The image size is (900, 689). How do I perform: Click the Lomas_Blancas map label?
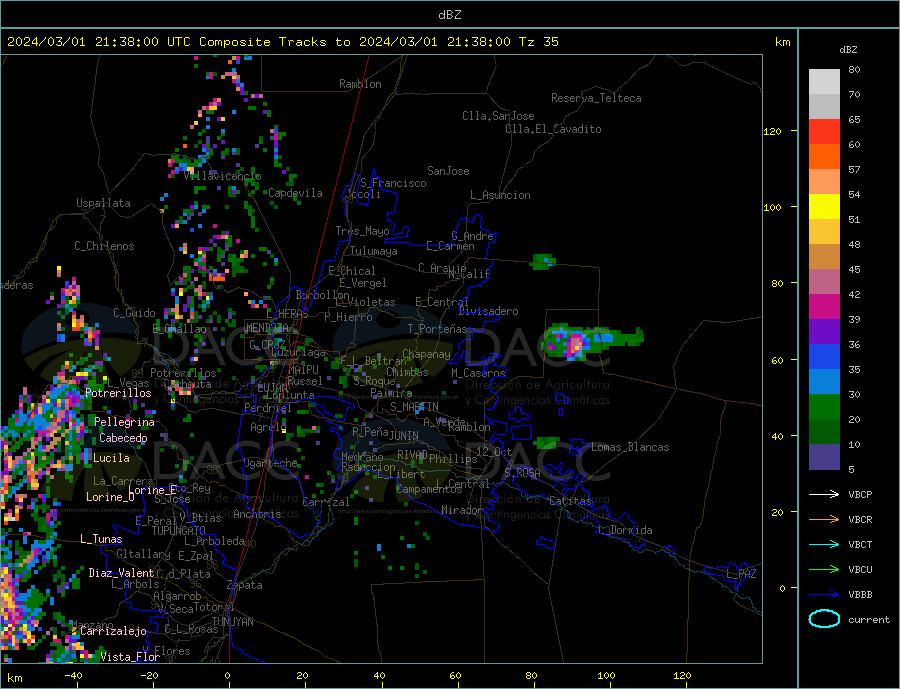(x=630, y=447)
